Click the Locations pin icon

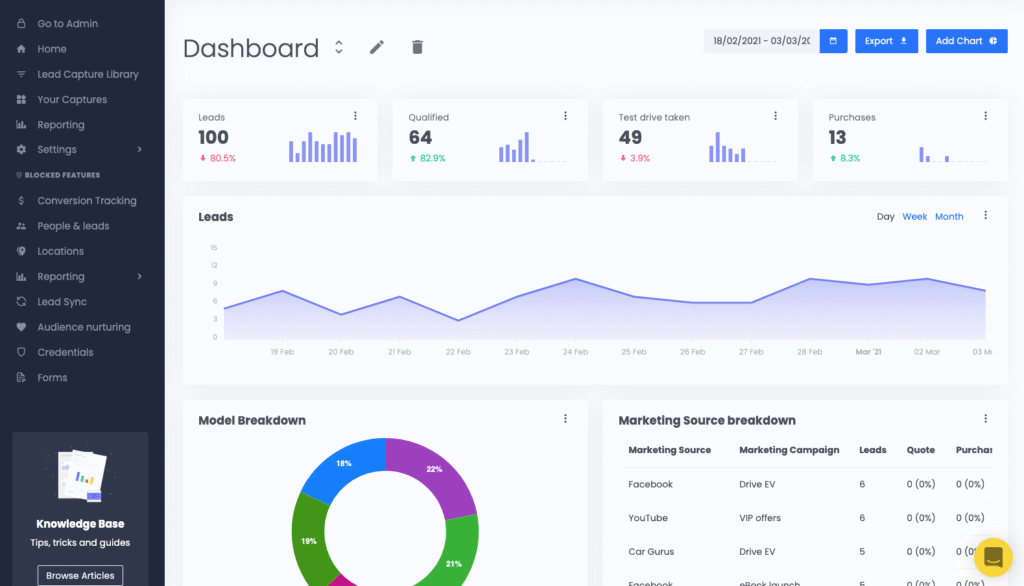(21, 251)
